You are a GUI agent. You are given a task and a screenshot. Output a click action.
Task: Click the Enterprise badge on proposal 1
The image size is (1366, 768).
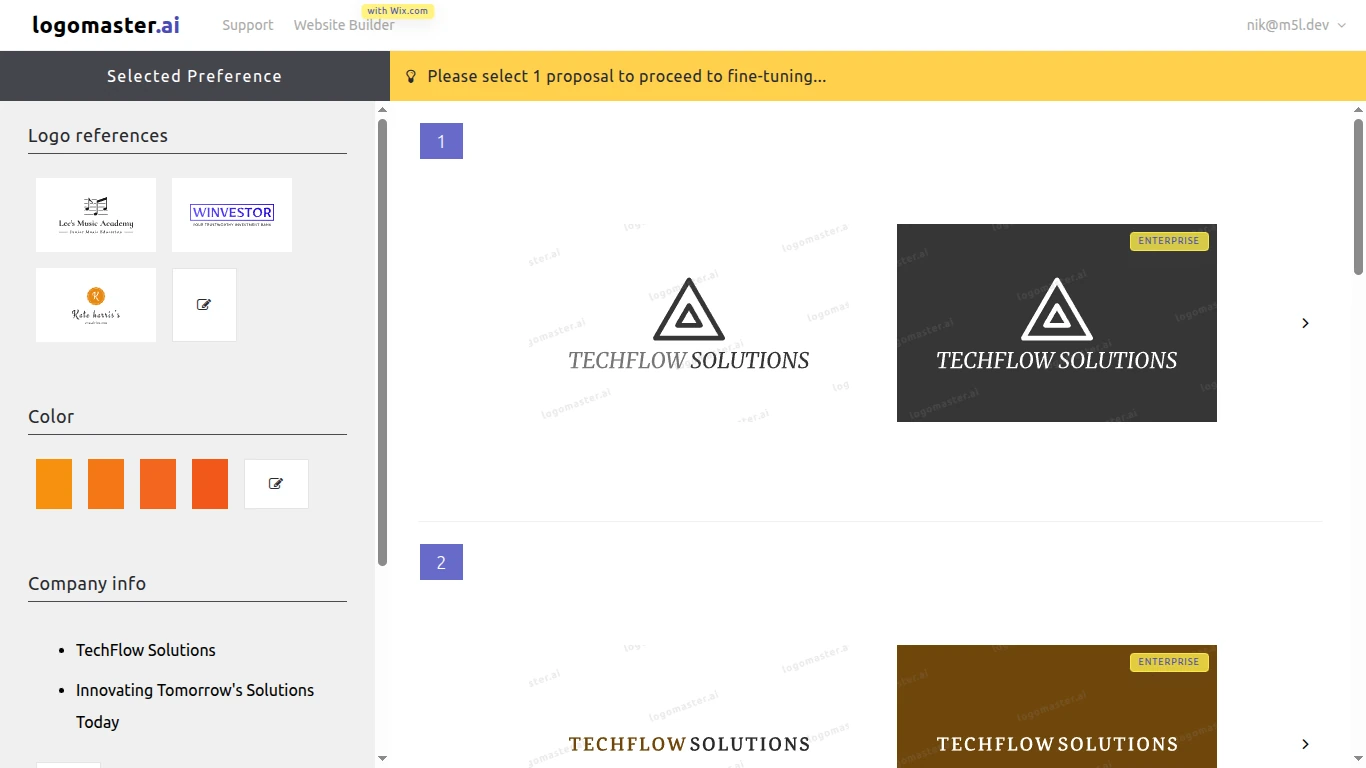[1169, 241]
